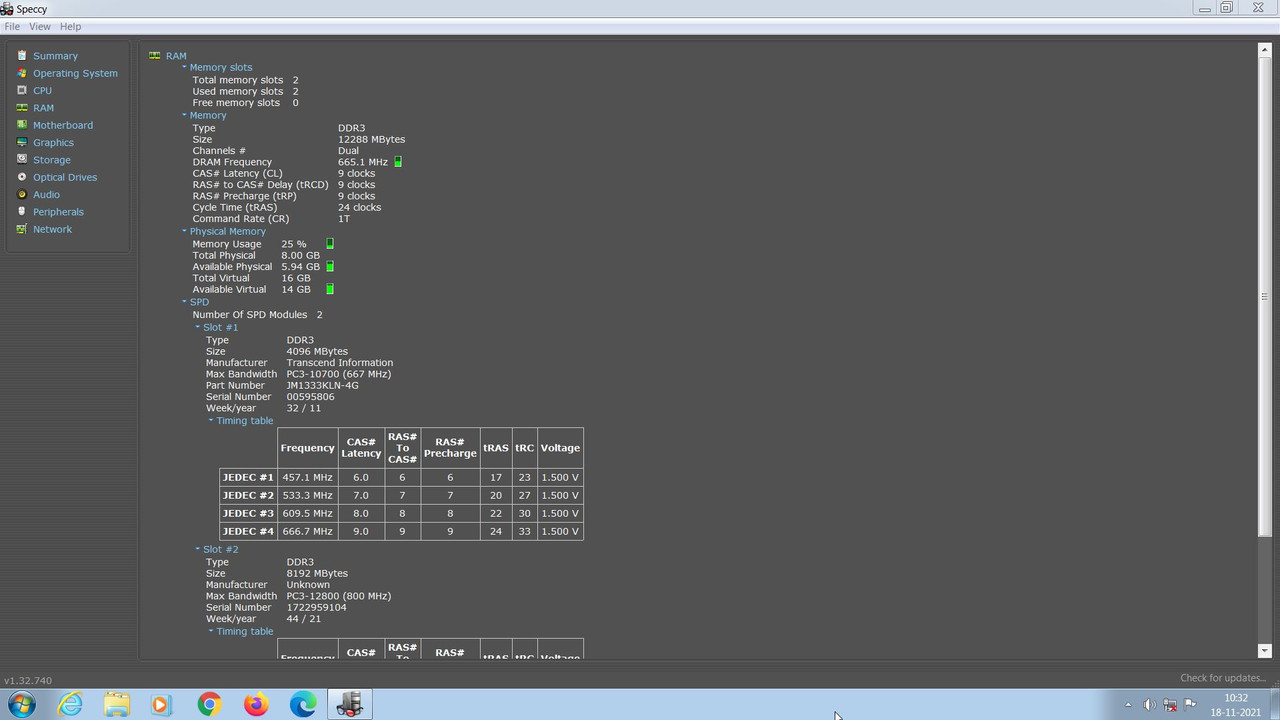Click the vertical scrollbar thumb
Image resolution: width=1280 pixels, height=720 pixels.
[x=1265, y=296]
